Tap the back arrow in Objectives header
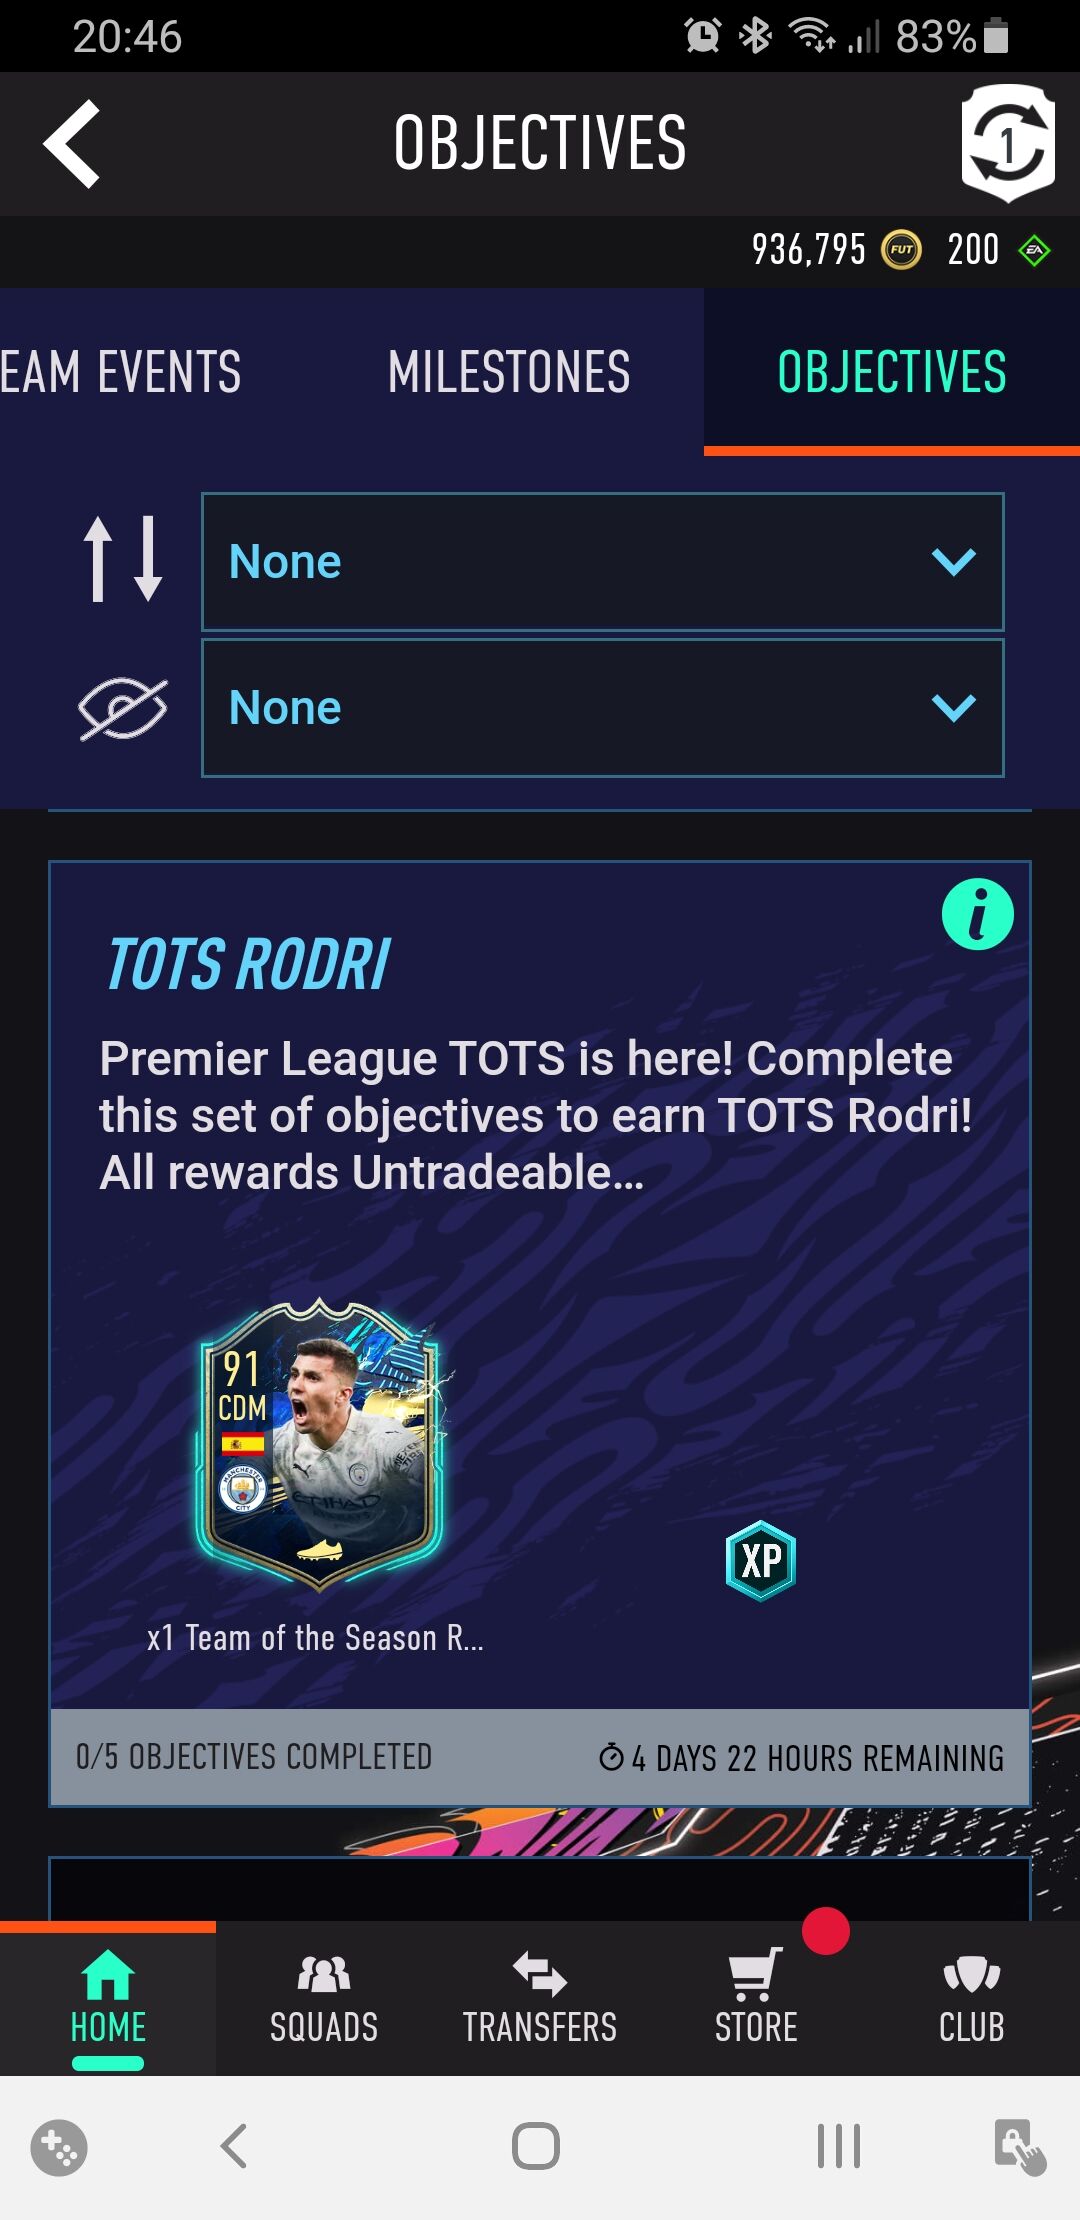Image resolution: width=1080 pixels, height=2220 pixels. 72,144
